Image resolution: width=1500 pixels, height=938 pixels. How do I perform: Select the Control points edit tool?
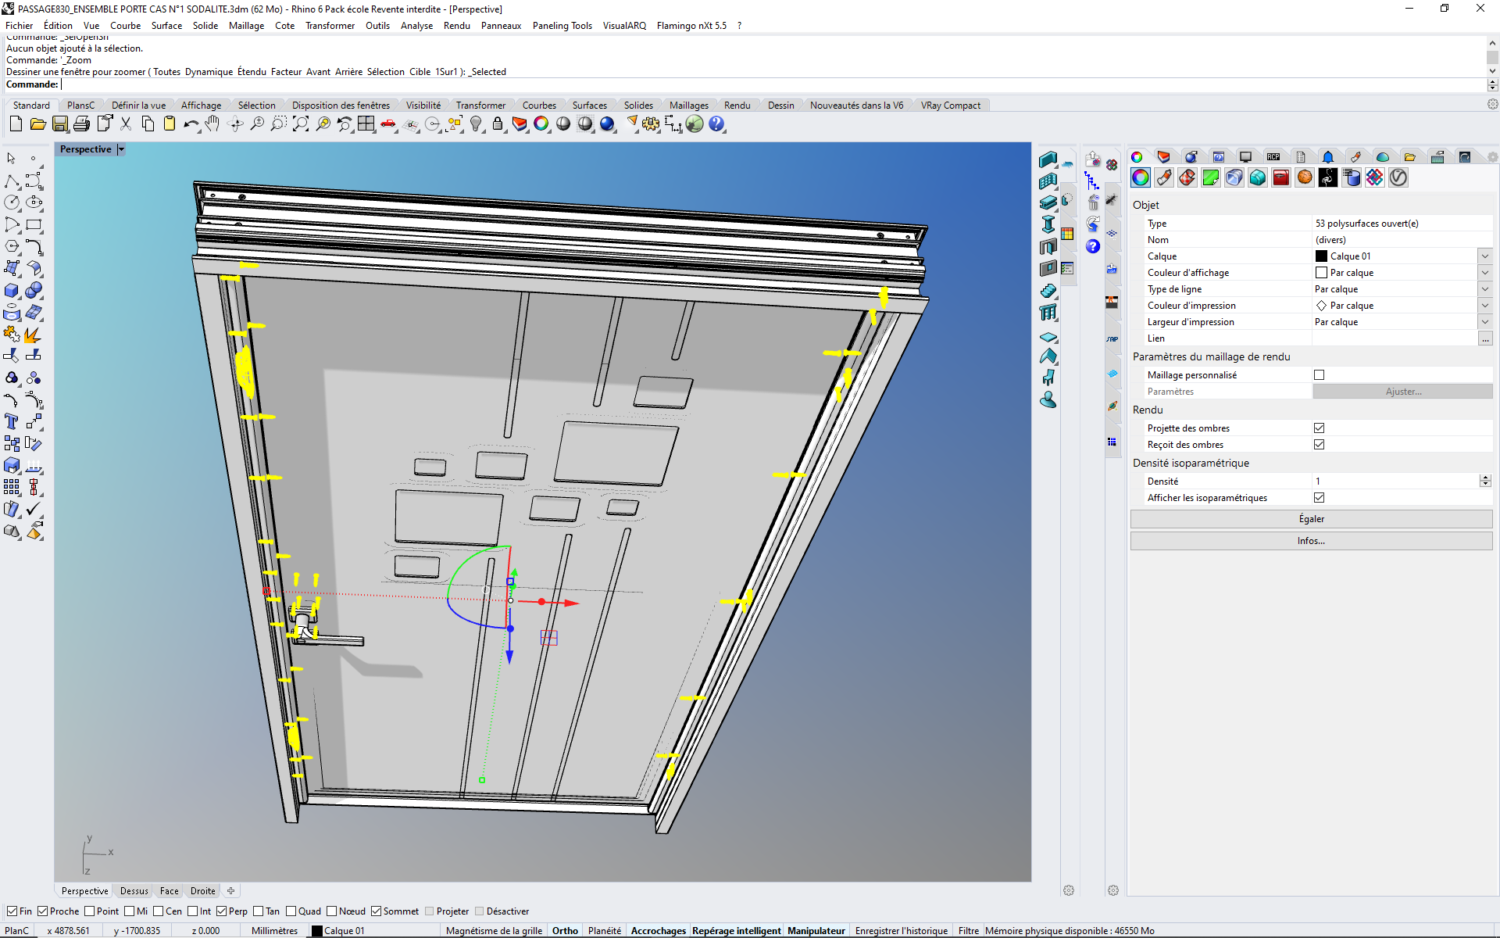click(x=11, y=268)
